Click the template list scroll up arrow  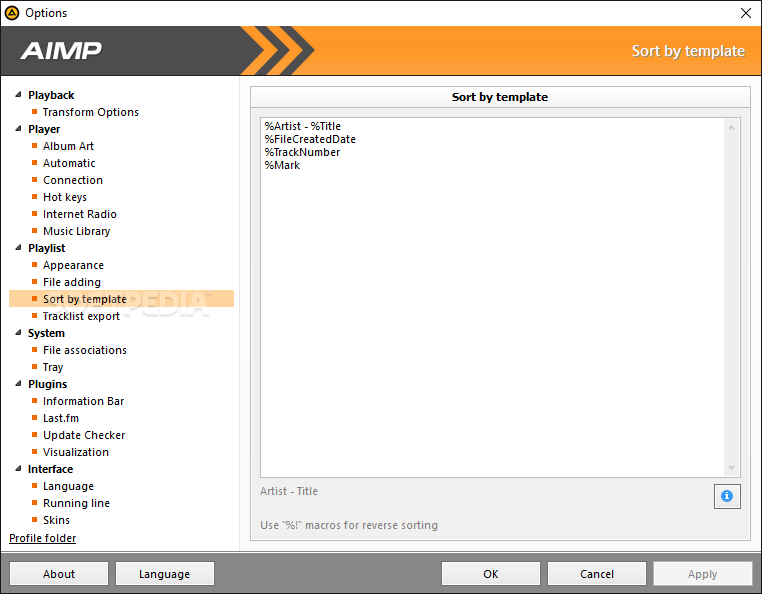click(x=731, y=127)
